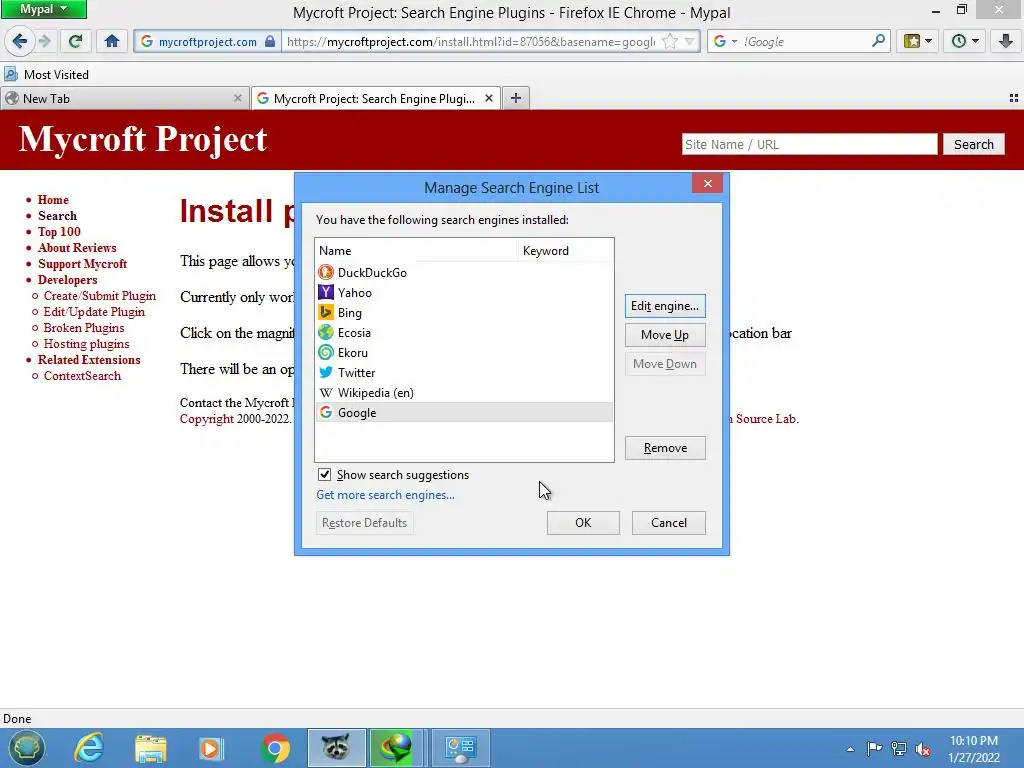1024x768 pixels.
Task: Select the Google search engine row
Action: 464,413
